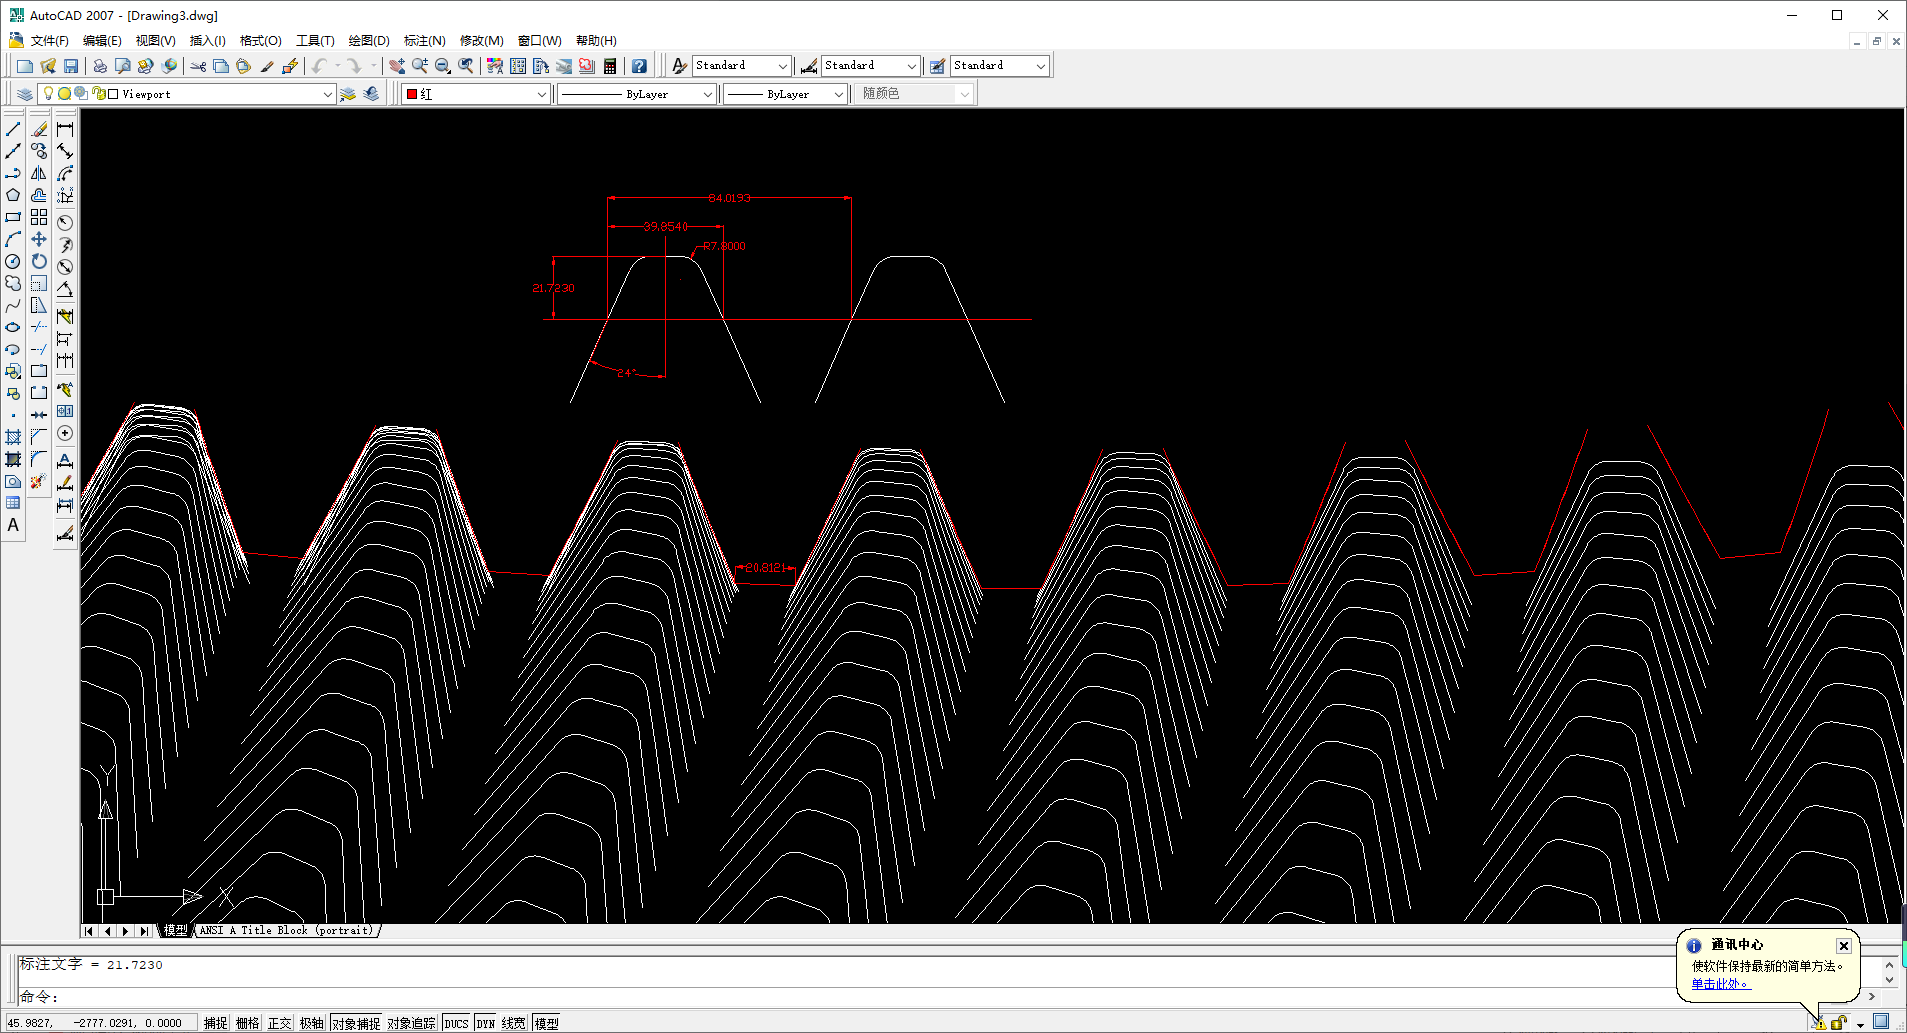Open the ByLayer lineweight dropdown
Viewport: 1907px width, 1033px height.
[786, 94]
